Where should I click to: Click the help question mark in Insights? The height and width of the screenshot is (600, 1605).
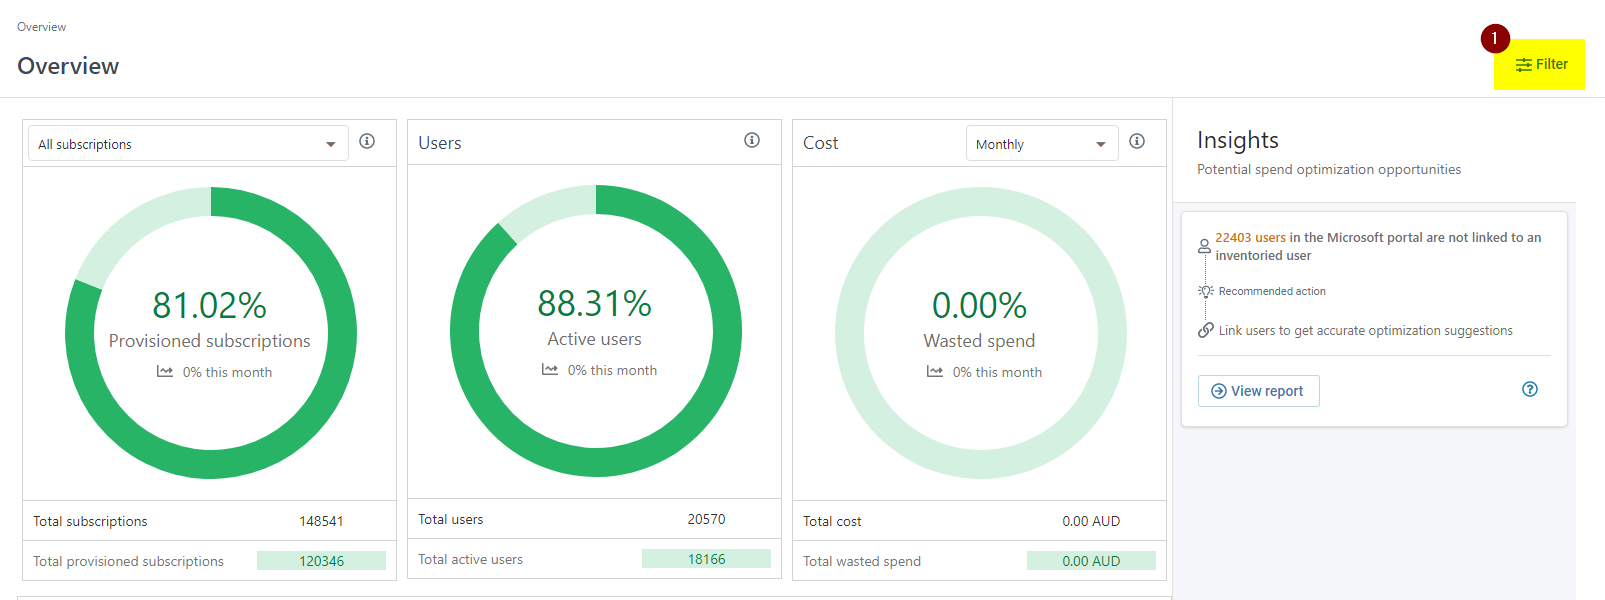tap(1530, 389)
